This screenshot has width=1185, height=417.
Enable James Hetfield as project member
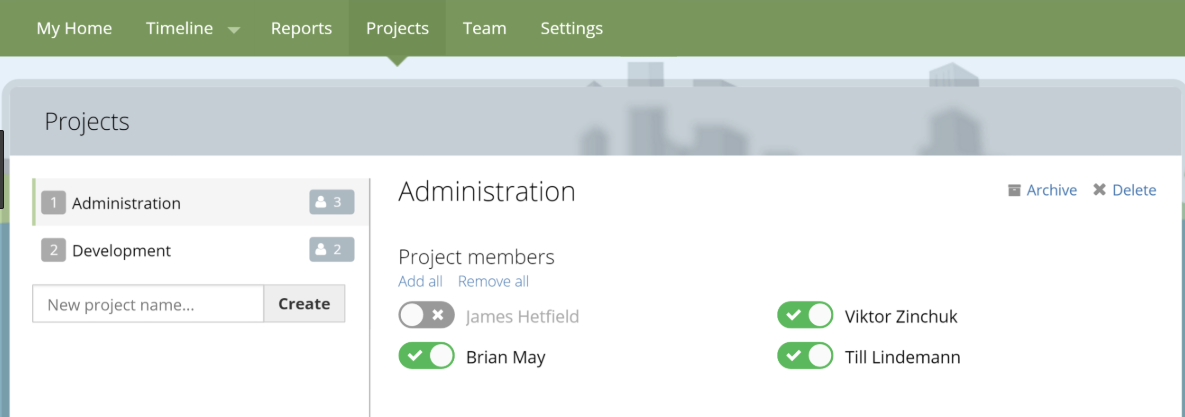pos(427,315)
